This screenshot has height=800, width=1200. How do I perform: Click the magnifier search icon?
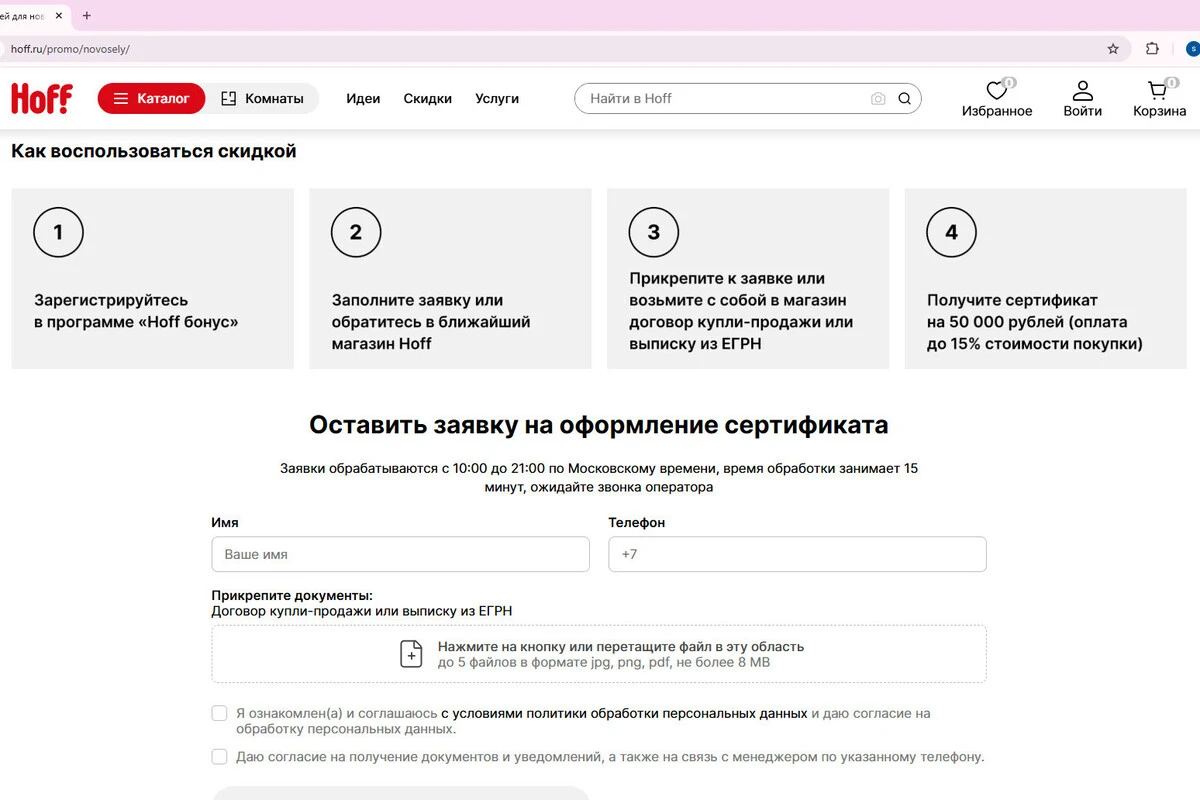click(905, 99)
